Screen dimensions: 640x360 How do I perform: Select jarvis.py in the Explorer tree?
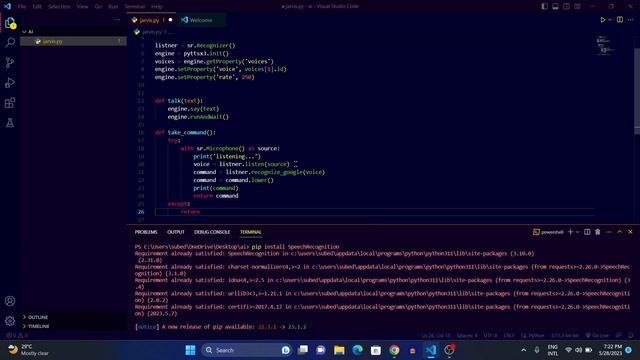click(x=73, y=41)
